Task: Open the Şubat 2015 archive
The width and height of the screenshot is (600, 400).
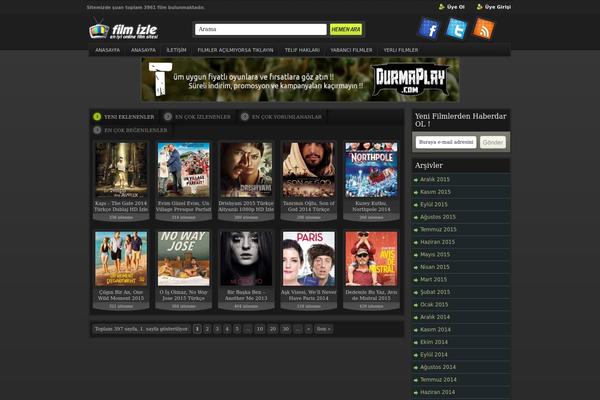Action: click(x=435, y=292)
